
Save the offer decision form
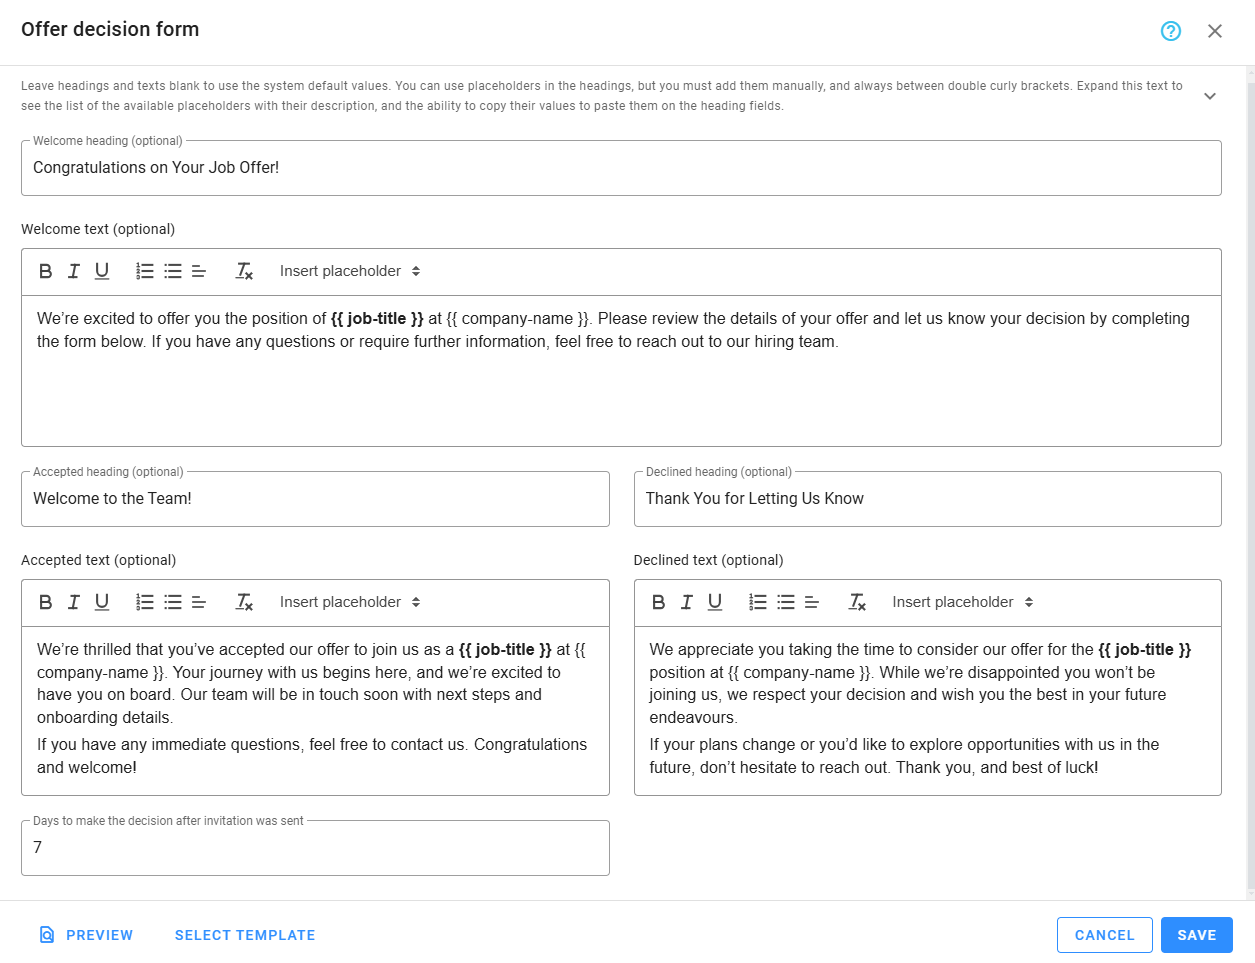1197,934
